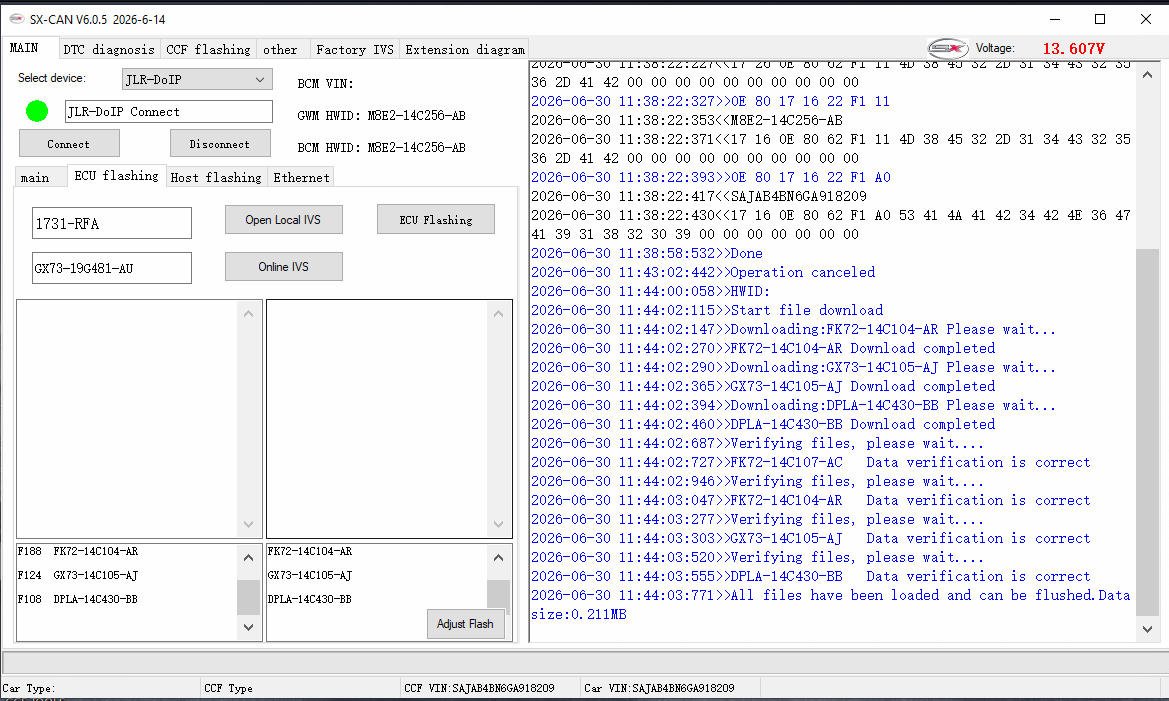Click down arrow of F188 file list scrollbar
1169x701 pixels.
(249, 627)
